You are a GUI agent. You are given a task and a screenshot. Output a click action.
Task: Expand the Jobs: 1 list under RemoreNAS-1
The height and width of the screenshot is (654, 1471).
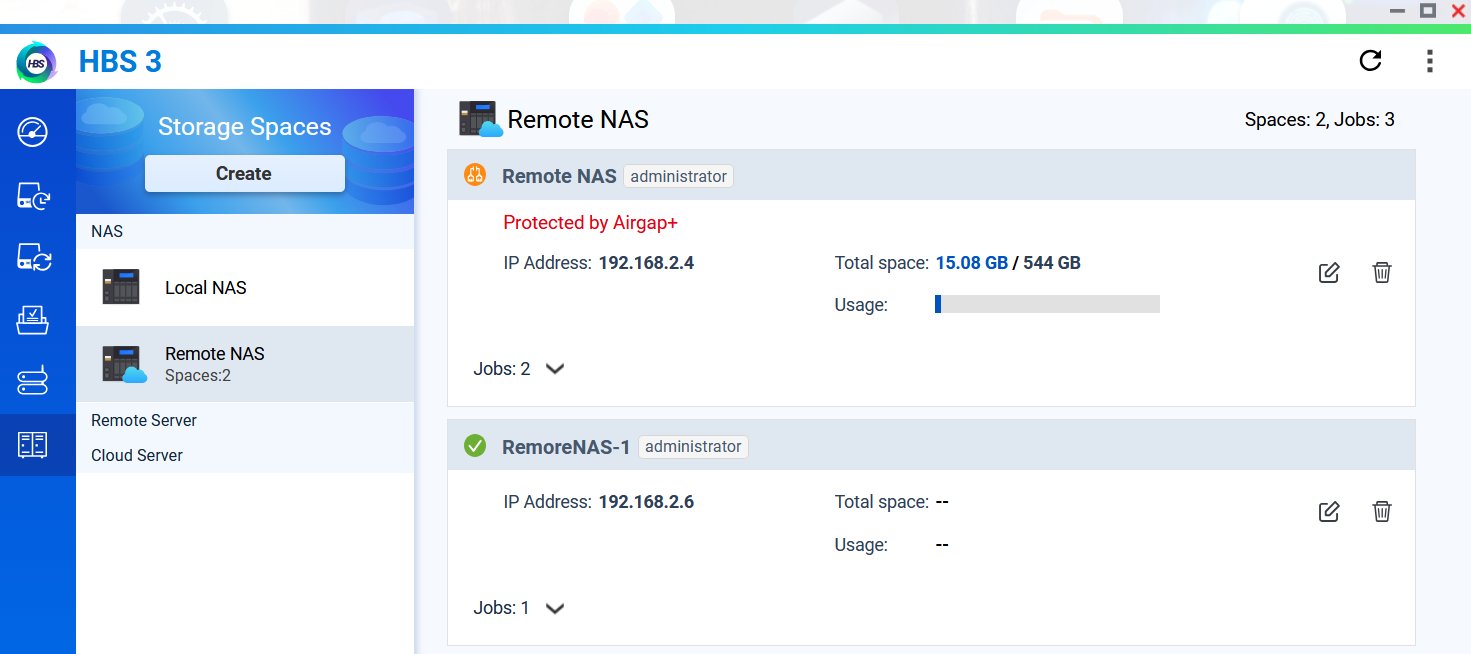[555, 608]
